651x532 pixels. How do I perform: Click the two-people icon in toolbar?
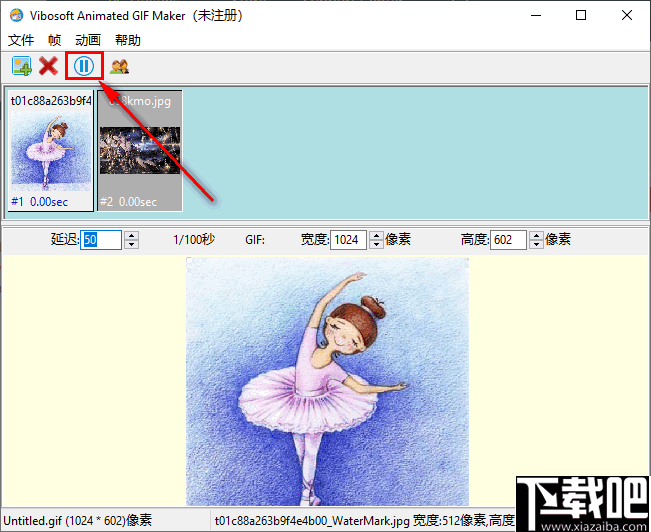tap(119, 66)
